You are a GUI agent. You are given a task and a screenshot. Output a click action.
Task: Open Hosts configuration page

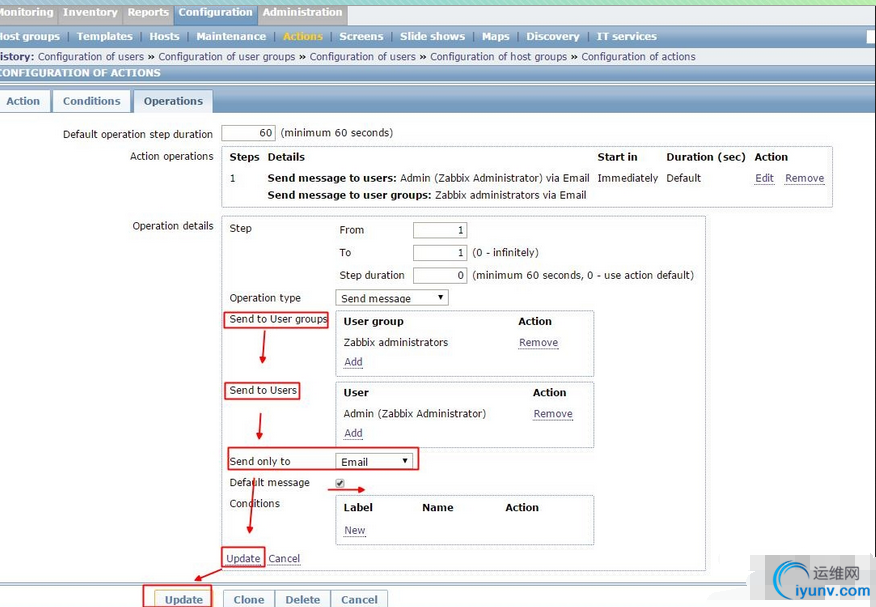(x=164, y=36)
